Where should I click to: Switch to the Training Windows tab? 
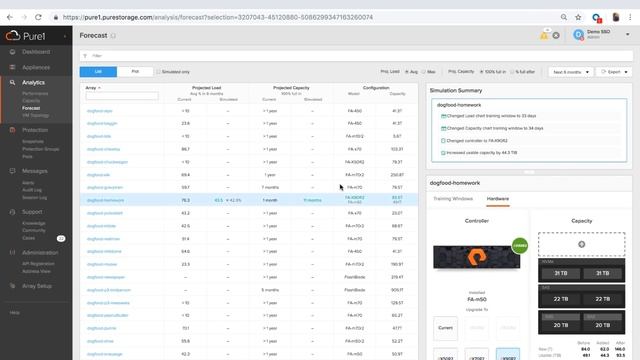pos(453,199)
